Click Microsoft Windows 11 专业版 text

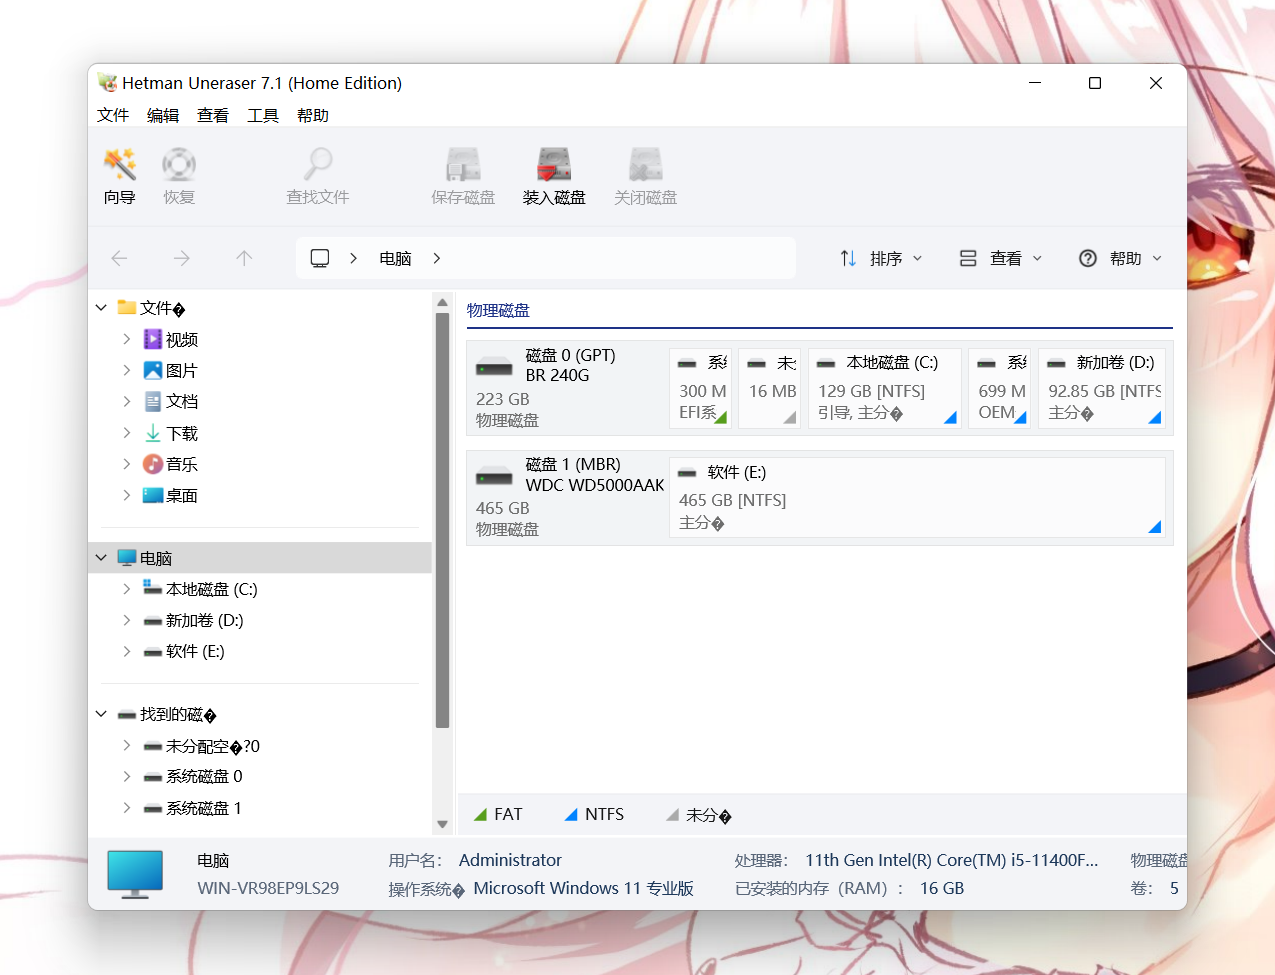(583, 888)
